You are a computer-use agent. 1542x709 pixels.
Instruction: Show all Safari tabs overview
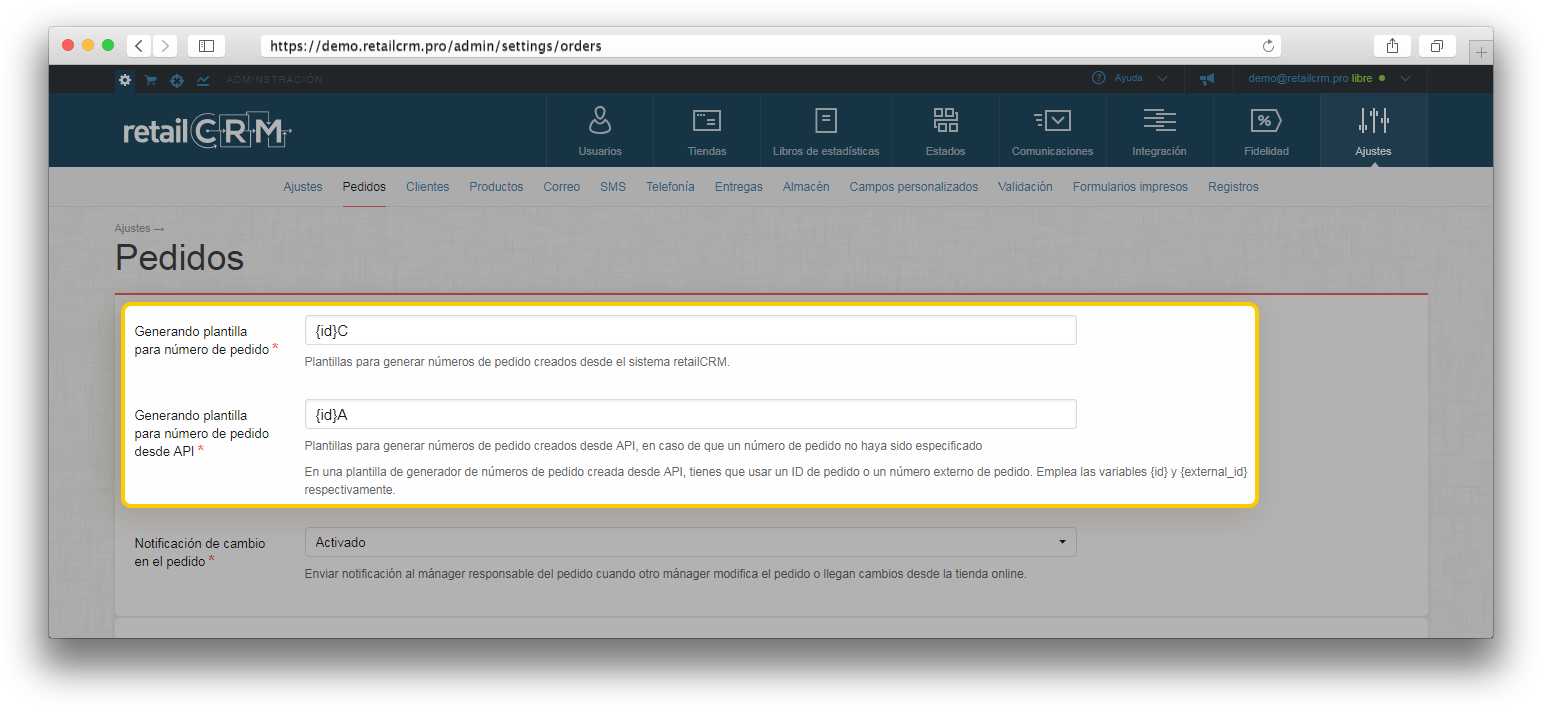(1437, 46)
